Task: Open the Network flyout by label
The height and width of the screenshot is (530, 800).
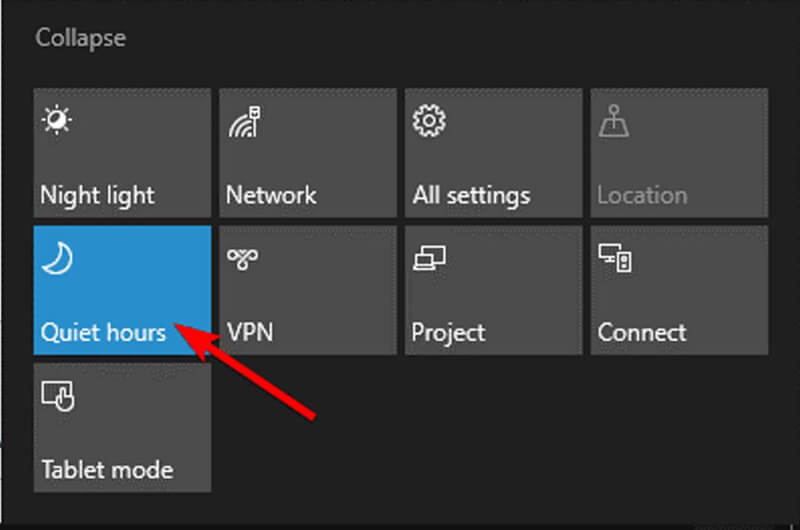Action: tap(271, 195)
